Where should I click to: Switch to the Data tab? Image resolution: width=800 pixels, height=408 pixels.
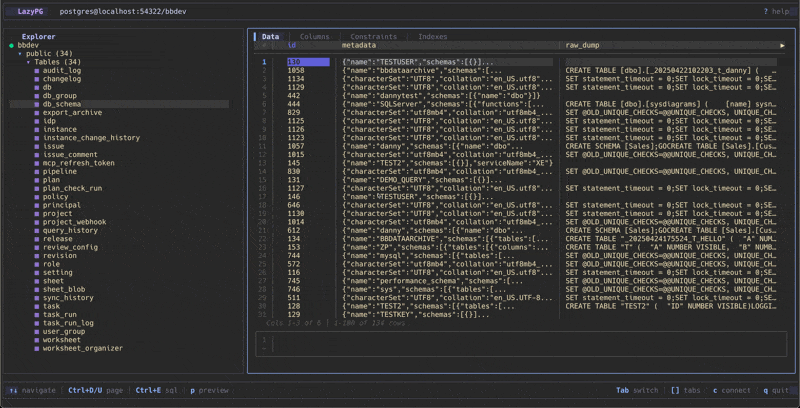click(270, 37)
